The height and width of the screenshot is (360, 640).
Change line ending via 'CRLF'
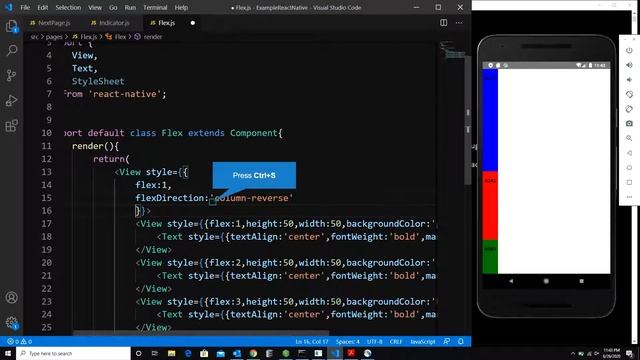[396, 342]
